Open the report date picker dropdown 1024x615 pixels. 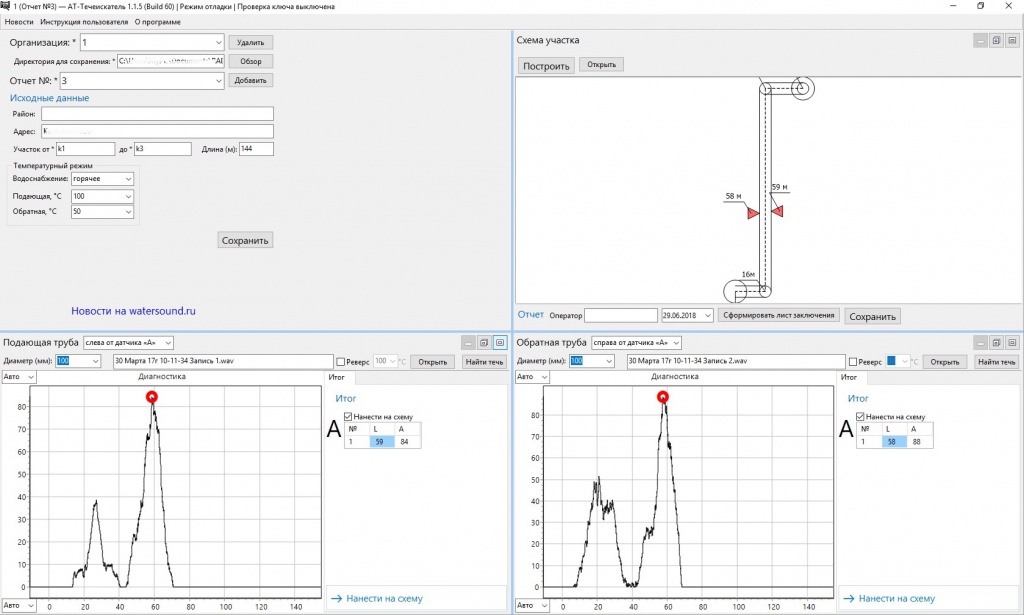[x=706, y=315]
